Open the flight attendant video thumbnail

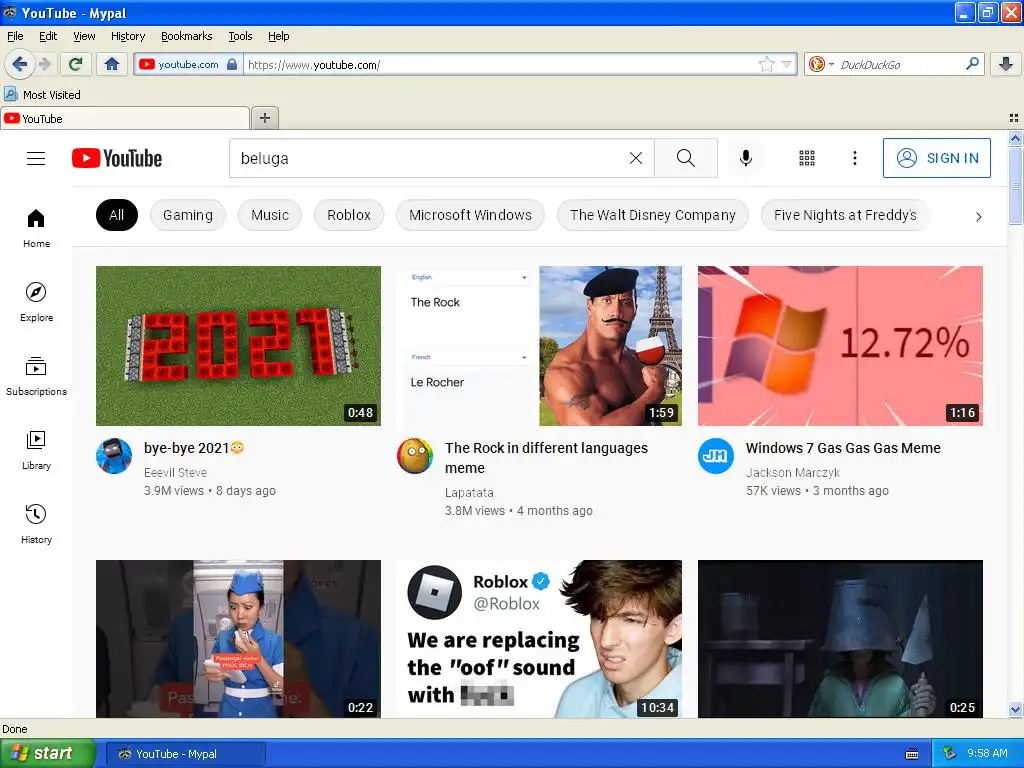click(x=238, y=639)
